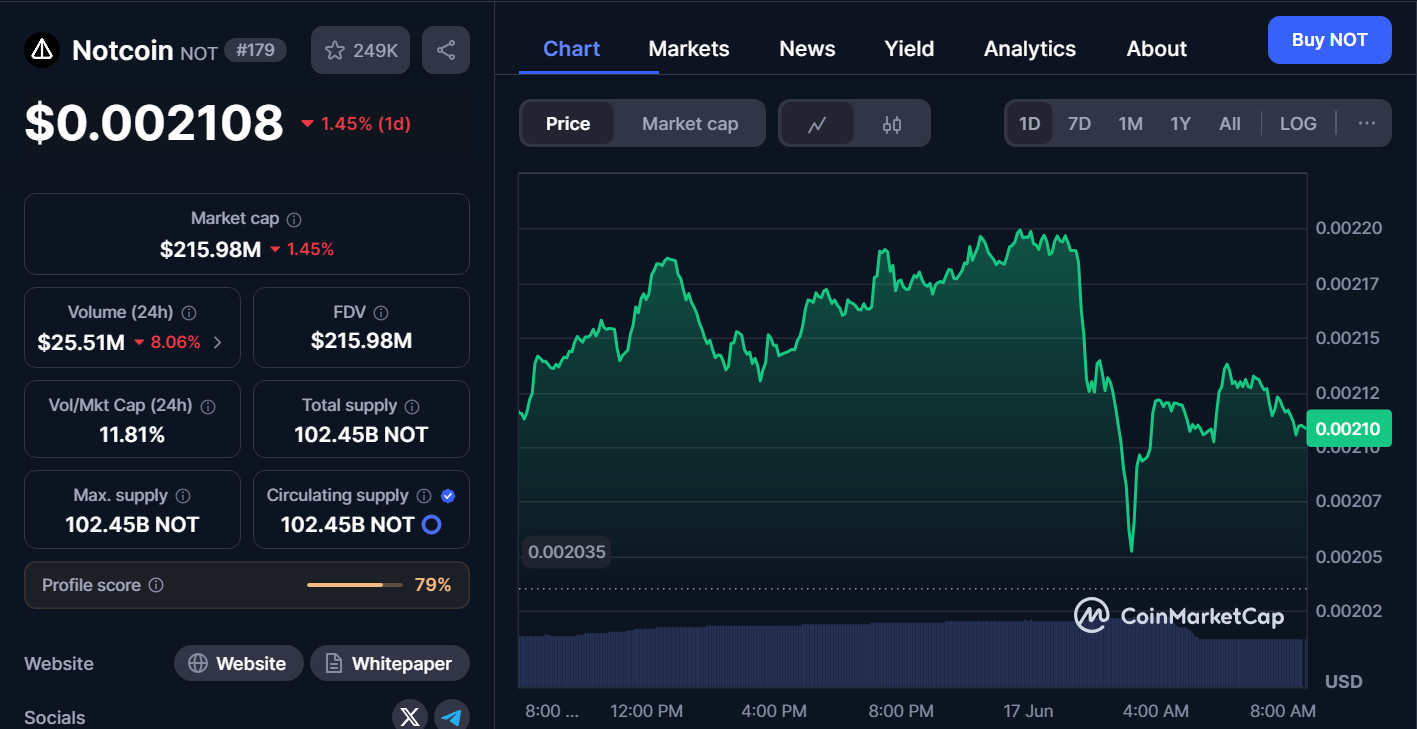
Task: Show Max. supply info icon
Action: (x=183, y=496)
